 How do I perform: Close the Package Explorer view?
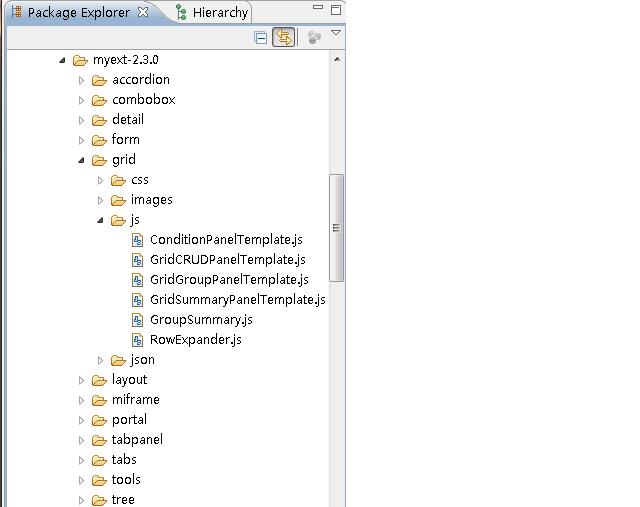142,12
